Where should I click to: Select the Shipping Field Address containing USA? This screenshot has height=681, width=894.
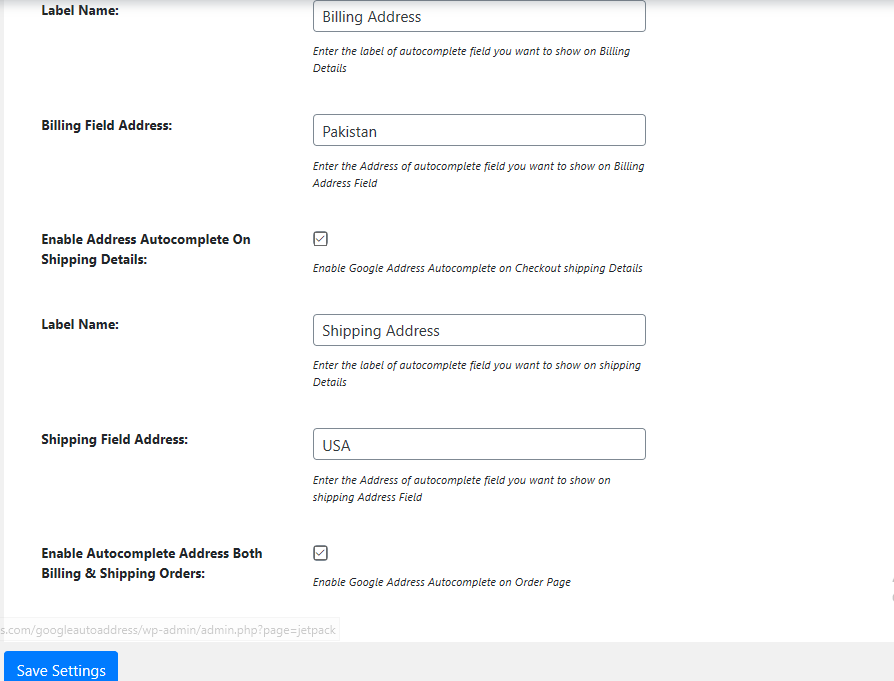478,444
